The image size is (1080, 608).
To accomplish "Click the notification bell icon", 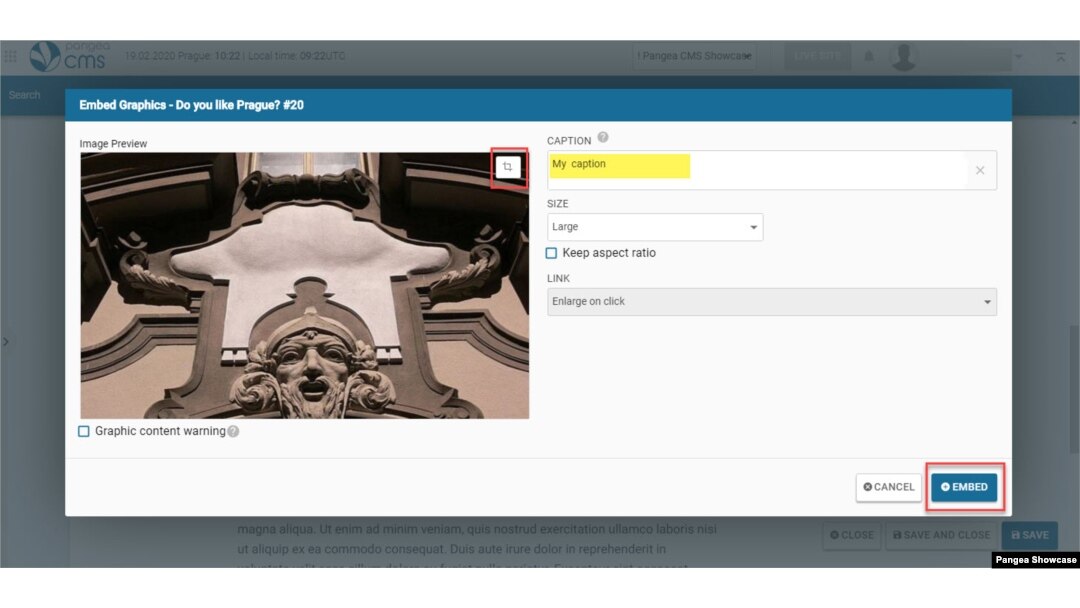I will click(869, 57).
